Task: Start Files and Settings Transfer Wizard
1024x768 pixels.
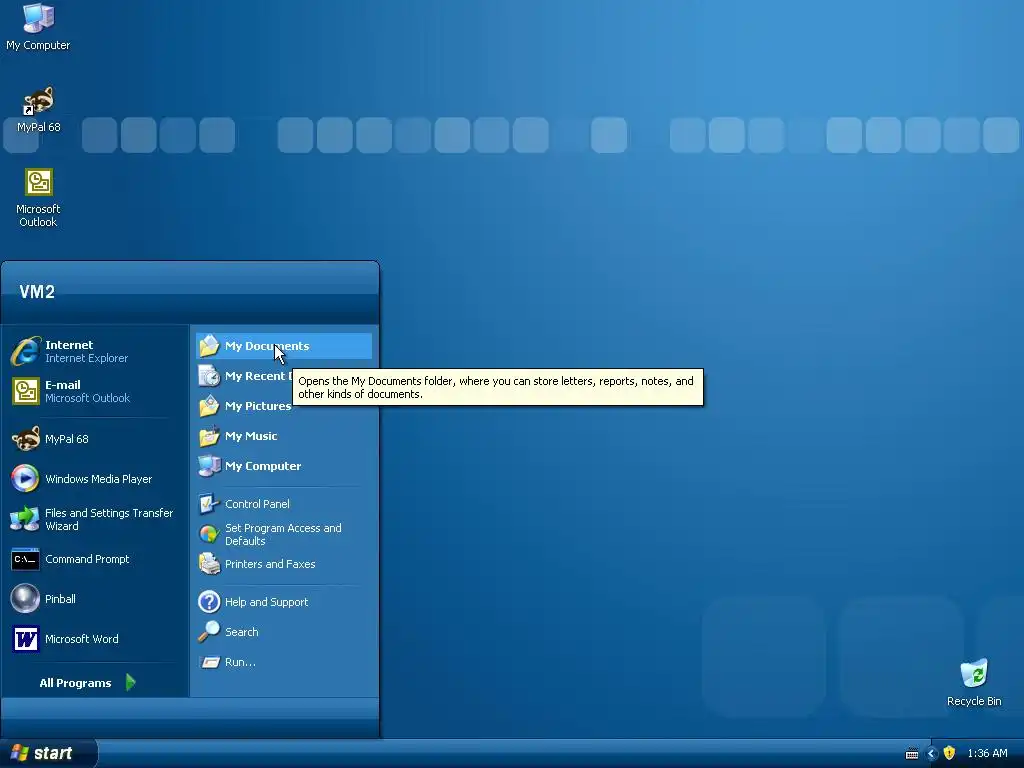Action: (95, 519)
